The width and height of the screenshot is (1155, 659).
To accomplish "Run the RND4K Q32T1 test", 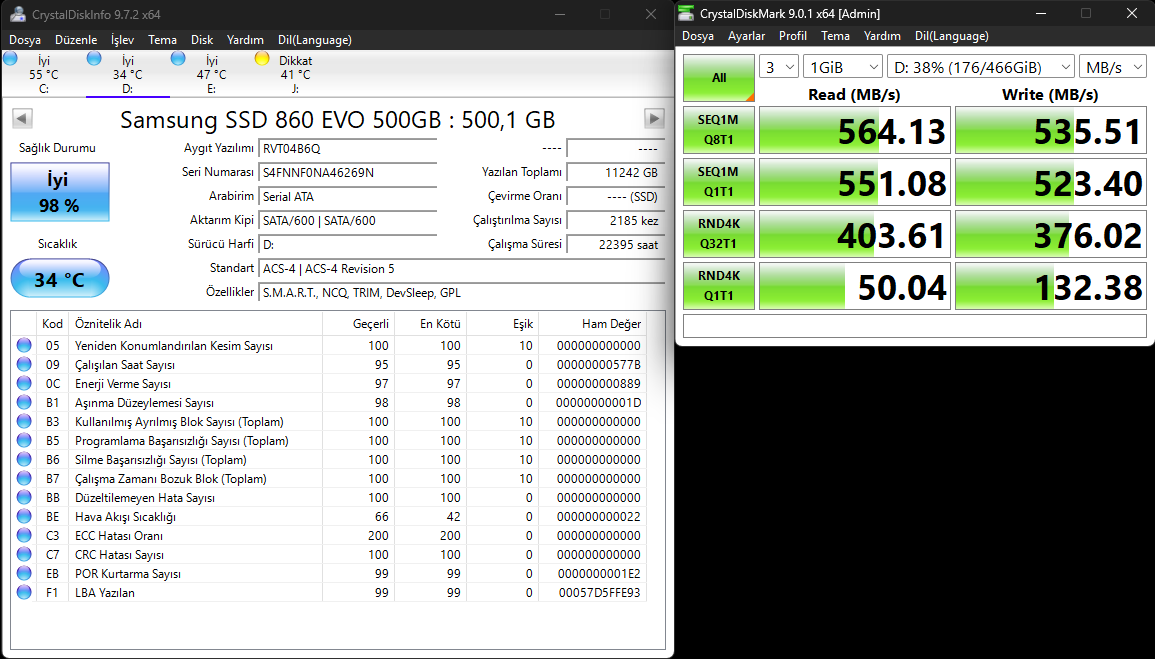I will pyautogui.click(x=719, y=233).
